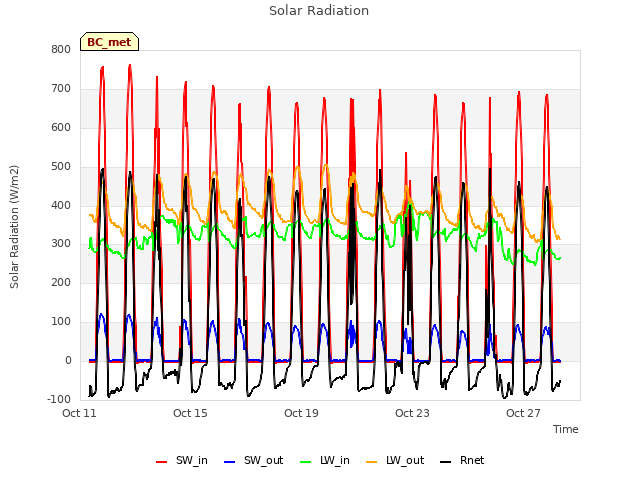Click the 300 y-axis tick label
Viewport: 640px width, 480px height.
pos(61,244)
